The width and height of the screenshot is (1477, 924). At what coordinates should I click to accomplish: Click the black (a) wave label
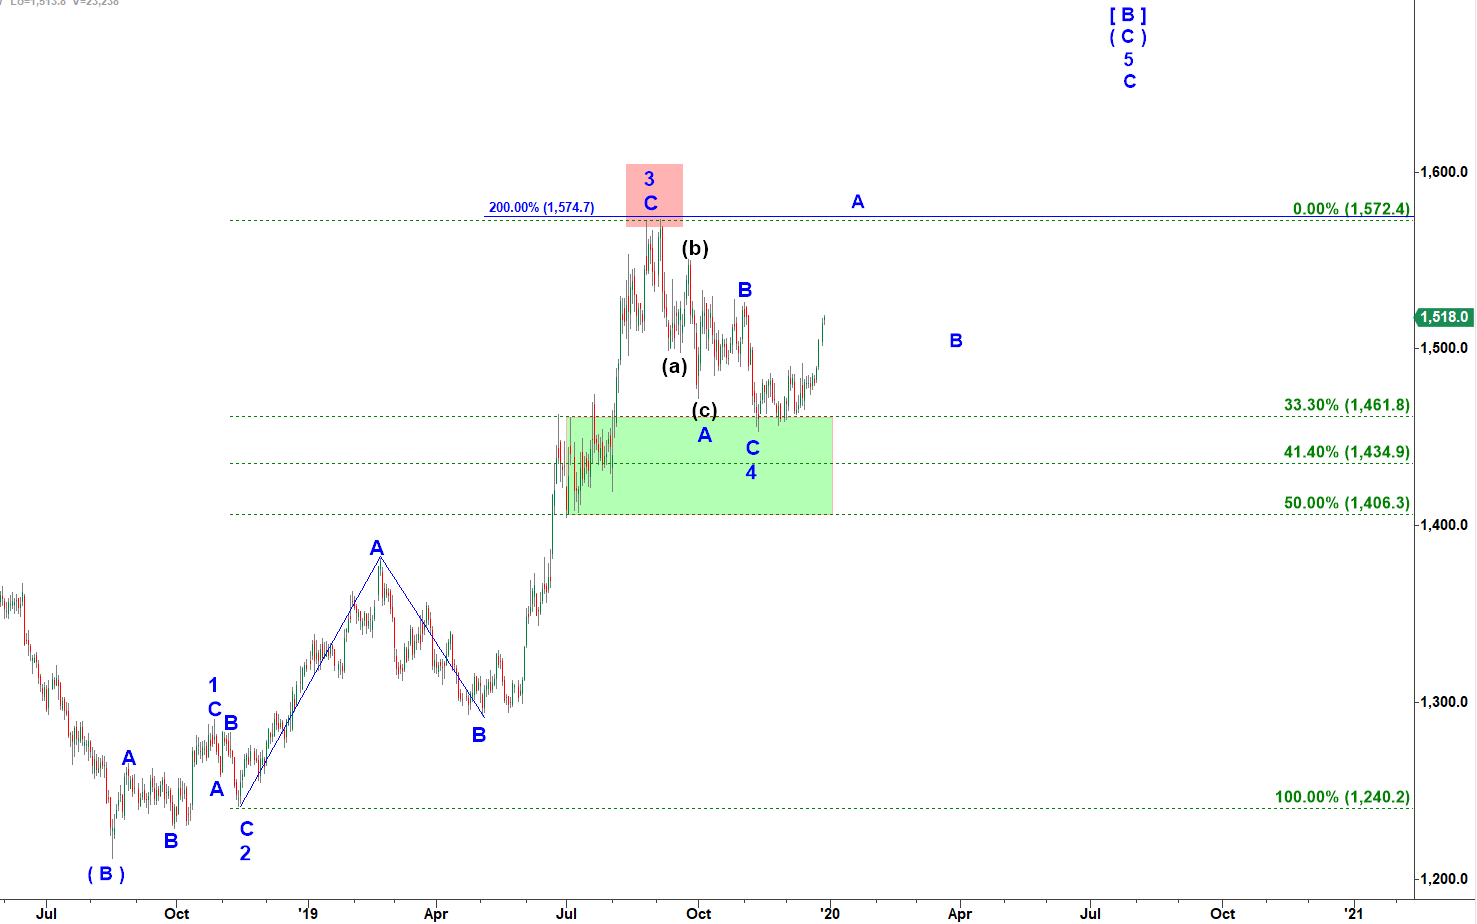point(675,366)
